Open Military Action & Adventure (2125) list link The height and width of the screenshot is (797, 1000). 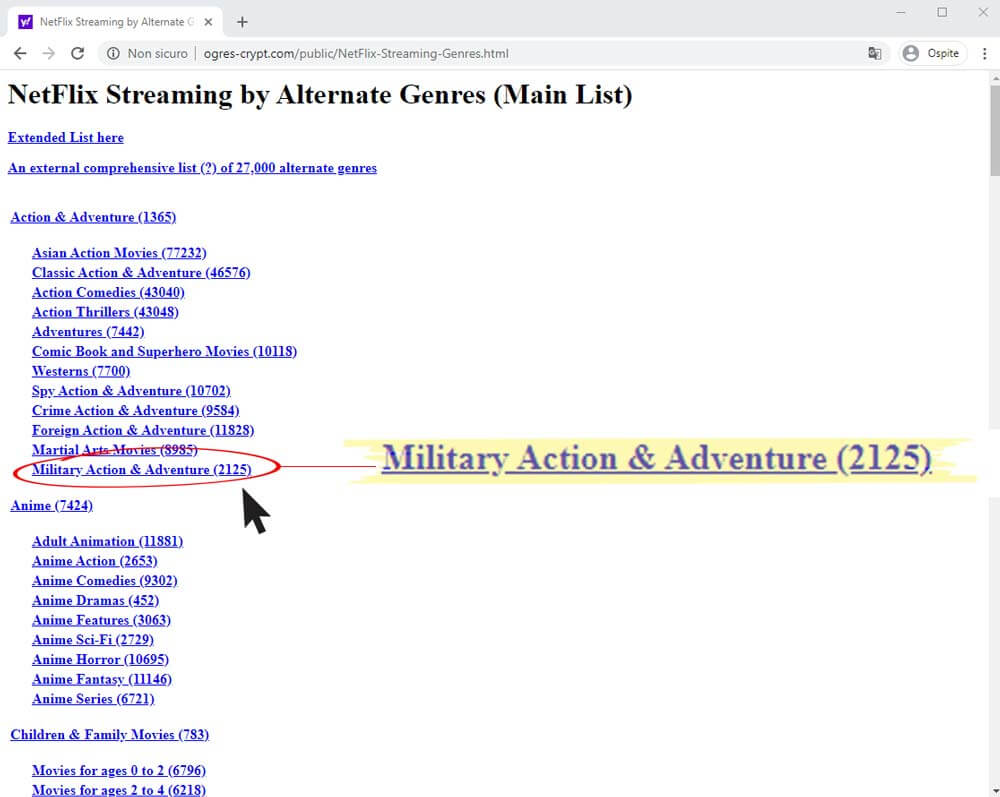click(142, 471)
